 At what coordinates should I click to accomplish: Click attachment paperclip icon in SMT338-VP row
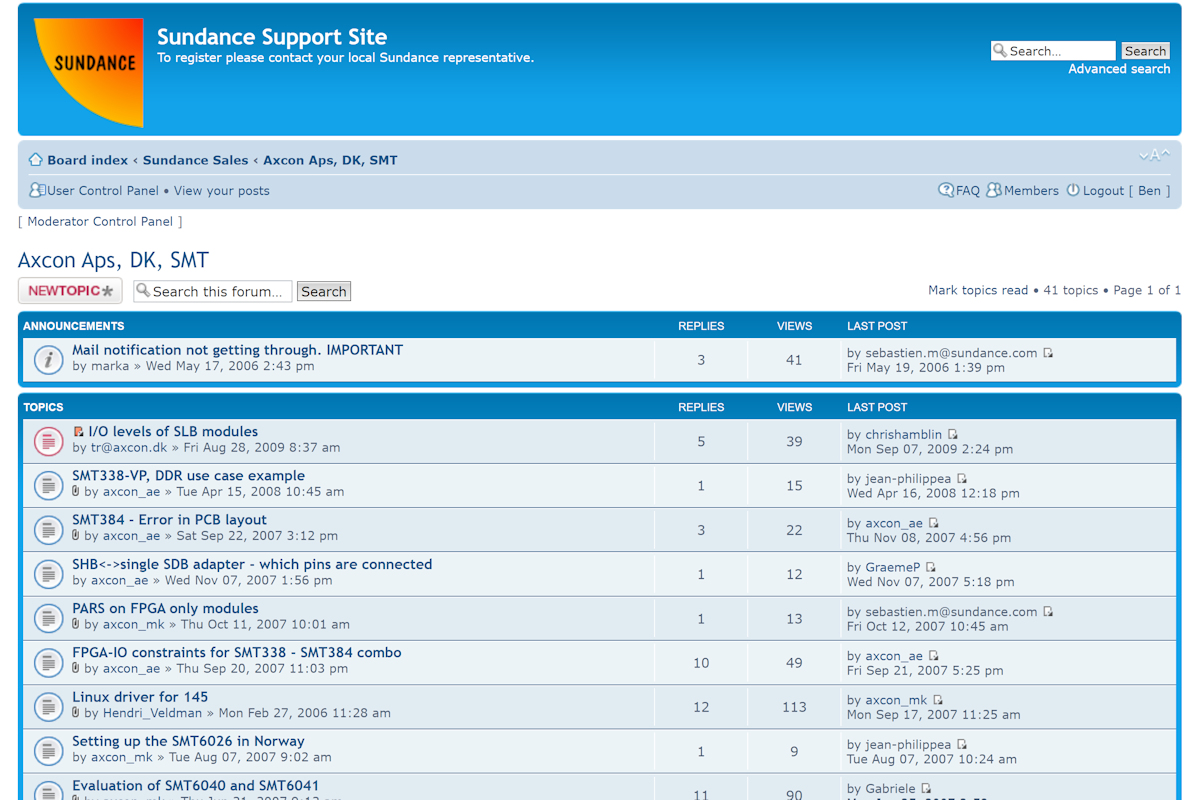(x=76, y=491)
